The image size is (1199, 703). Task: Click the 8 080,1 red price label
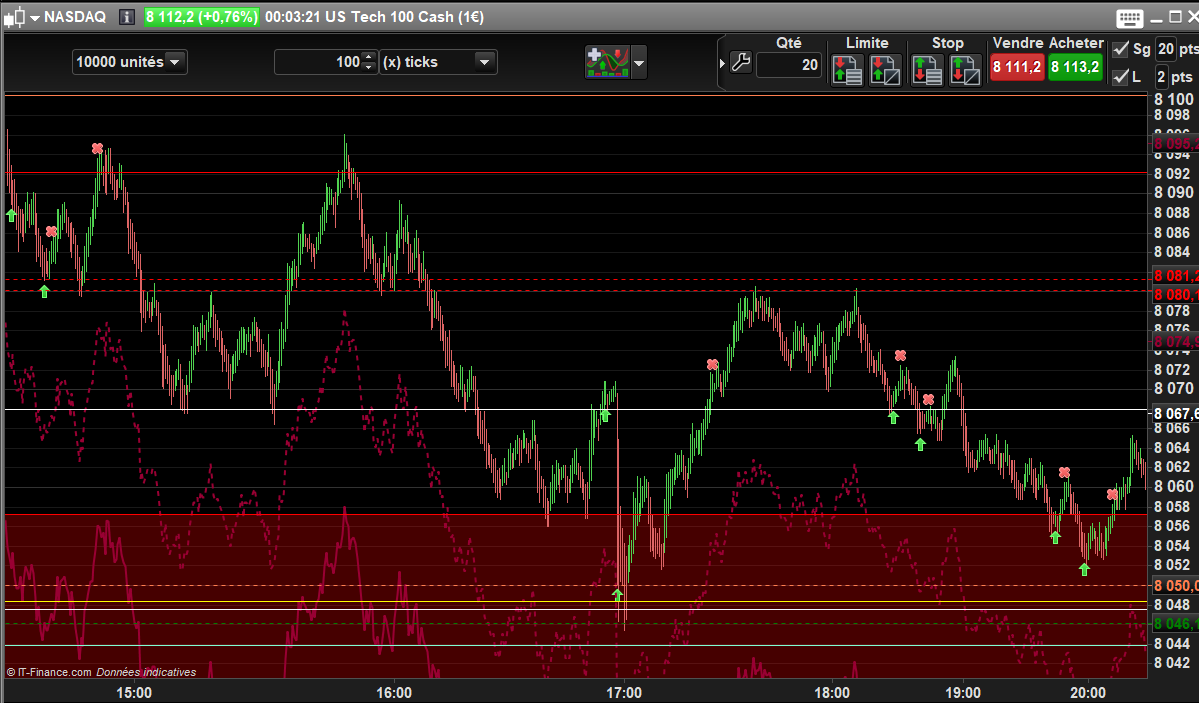(1175, 295)
